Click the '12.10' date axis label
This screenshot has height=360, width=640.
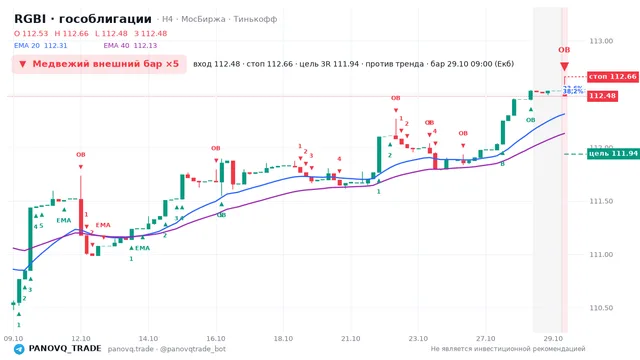pos(80,339)
